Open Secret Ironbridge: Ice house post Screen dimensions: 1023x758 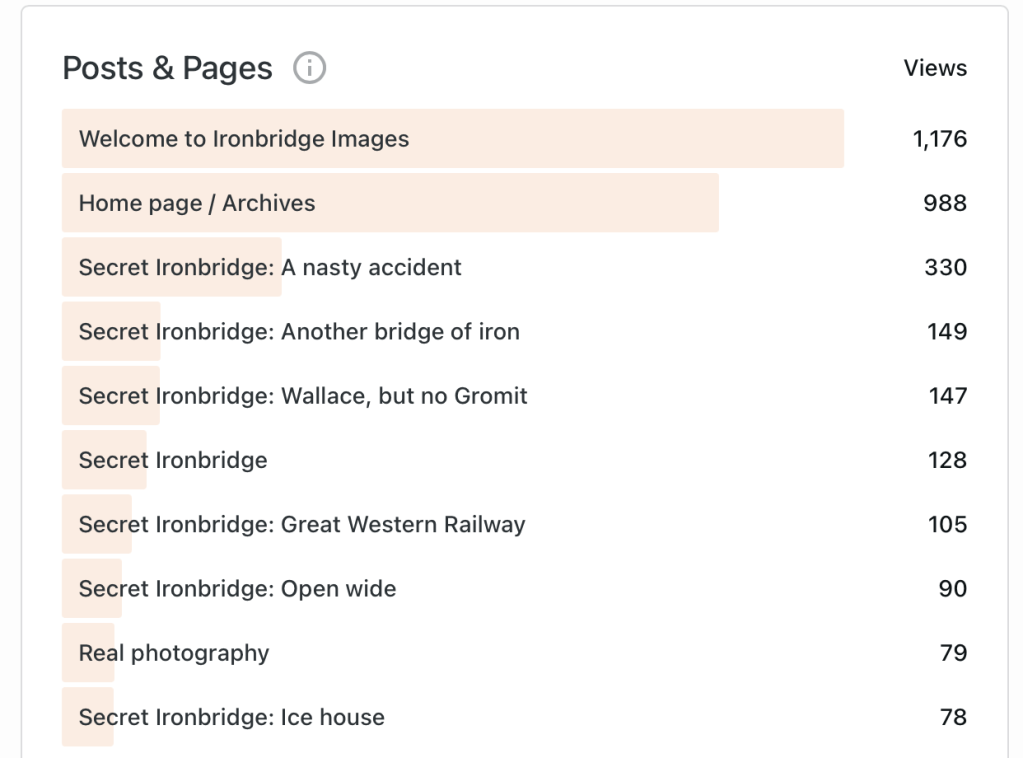pyautogui.click(x=232, y=717)
